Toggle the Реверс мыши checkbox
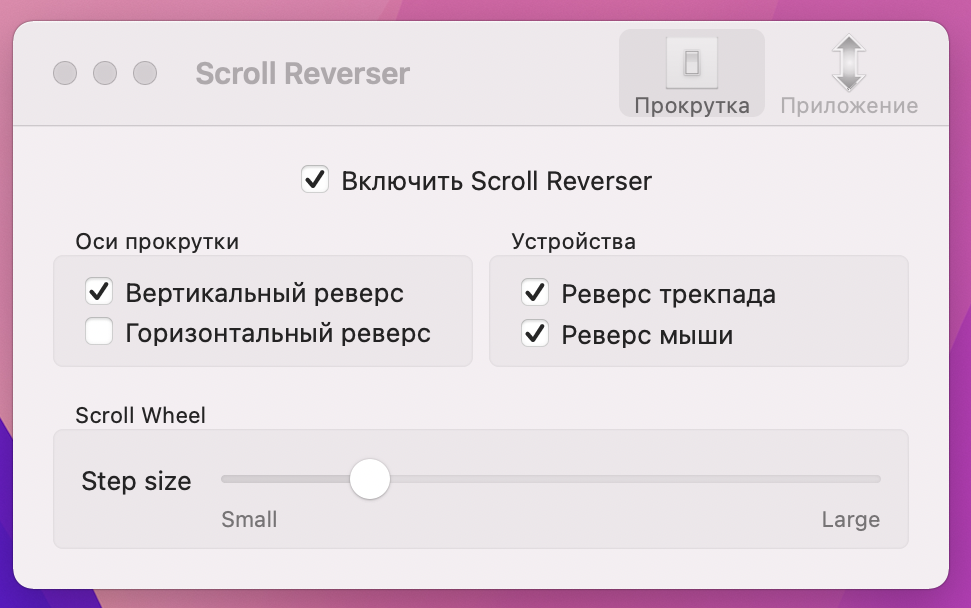The image size is (971, 608). click(535, 333)
